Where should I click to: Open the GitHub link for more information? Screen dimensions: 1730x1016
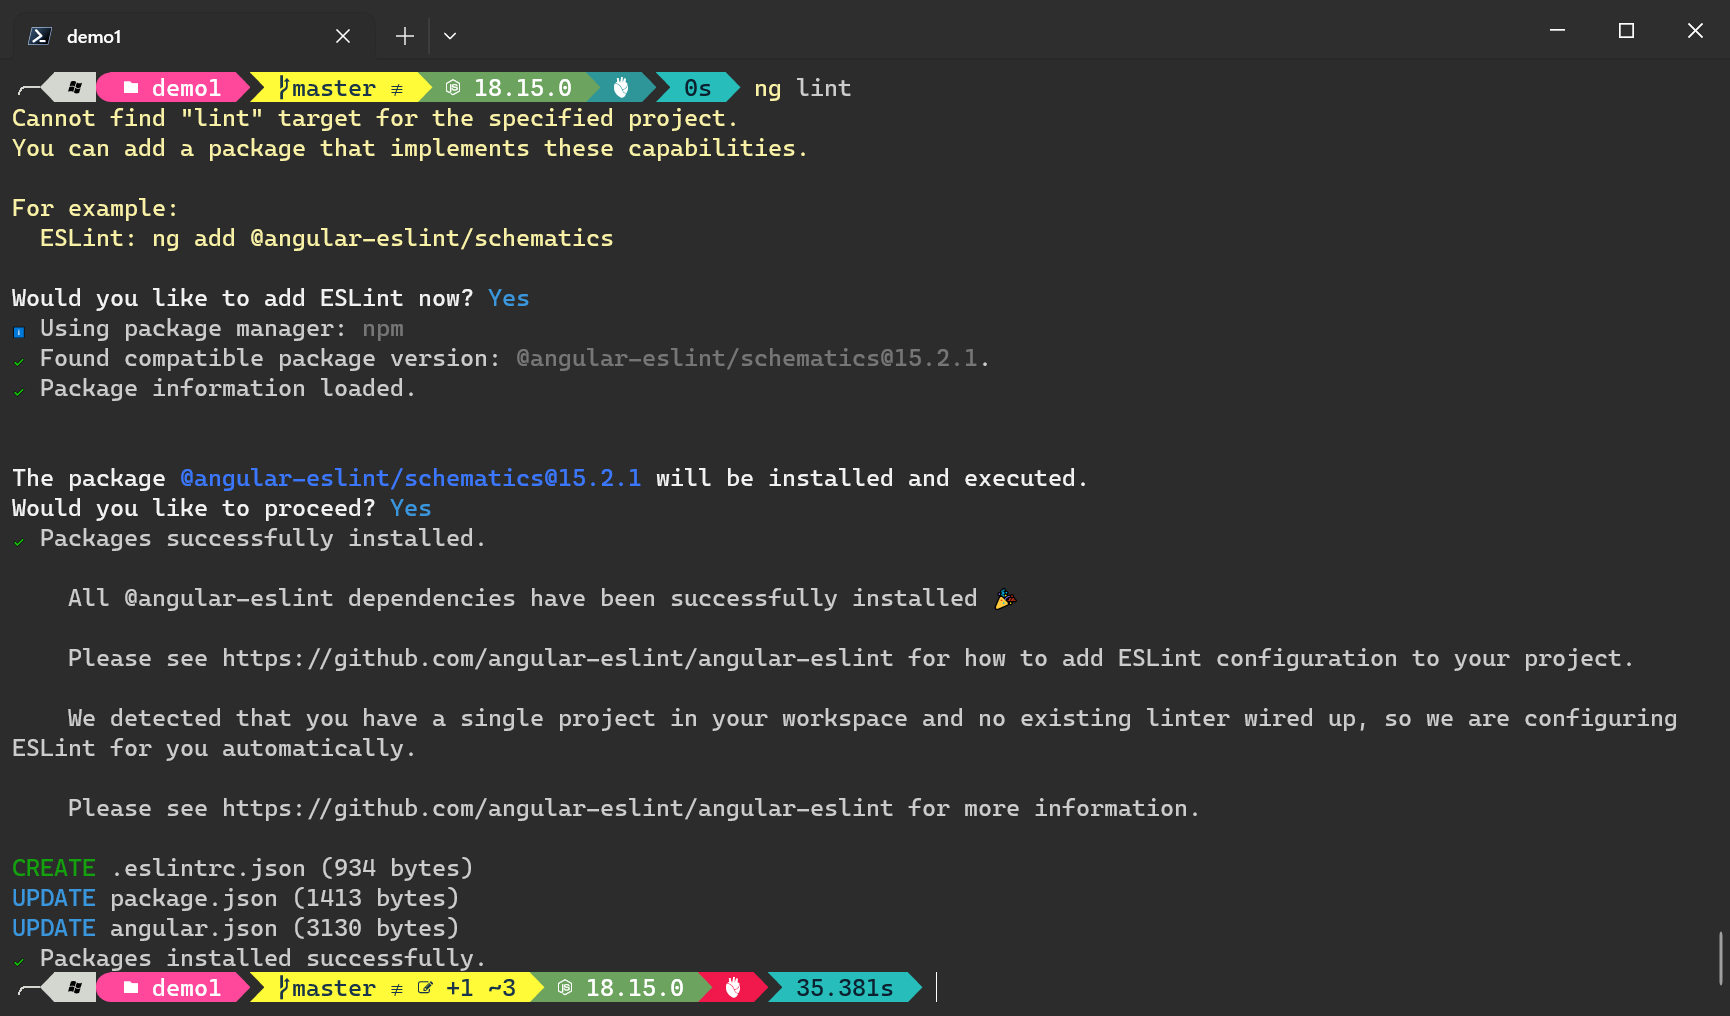pos(558,808)
